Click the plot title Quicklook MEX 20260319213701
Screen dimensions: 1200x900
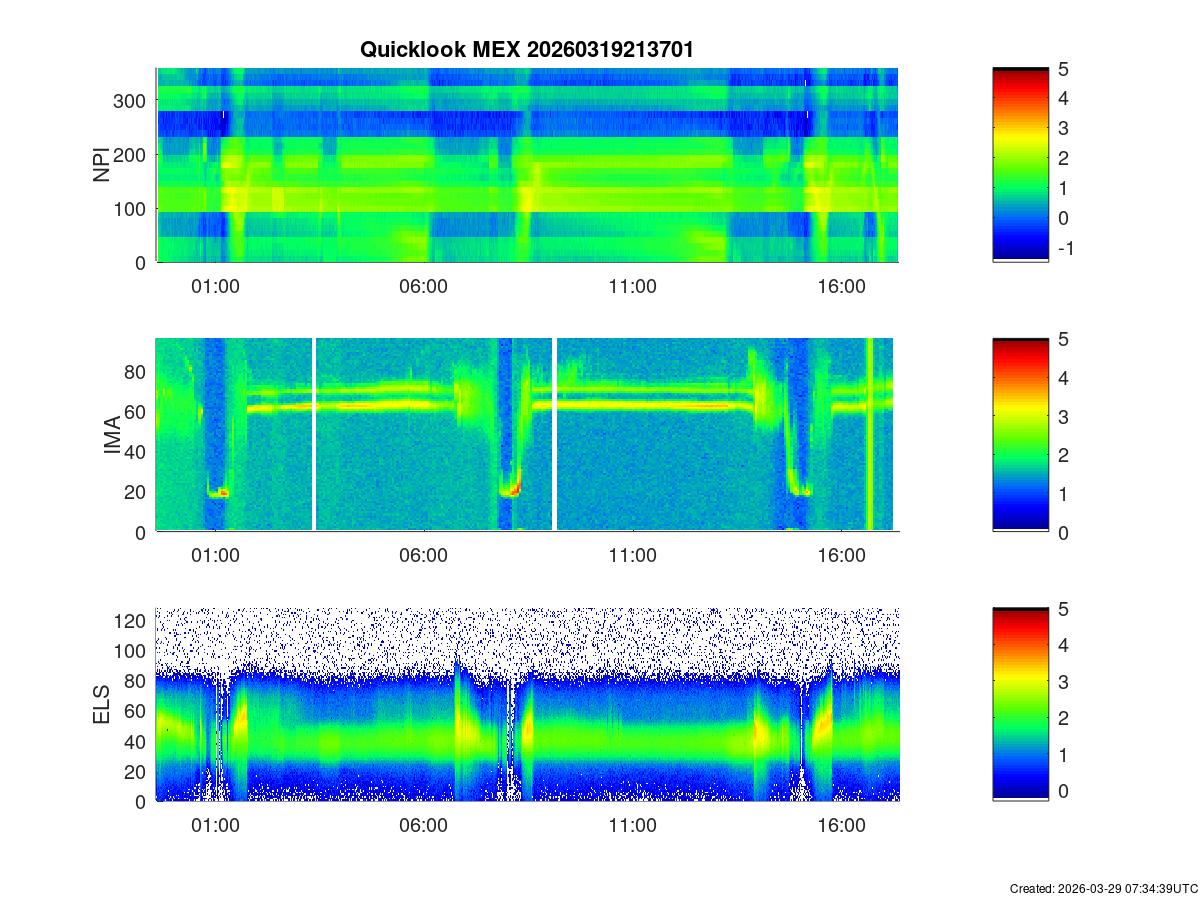point(526,49)
